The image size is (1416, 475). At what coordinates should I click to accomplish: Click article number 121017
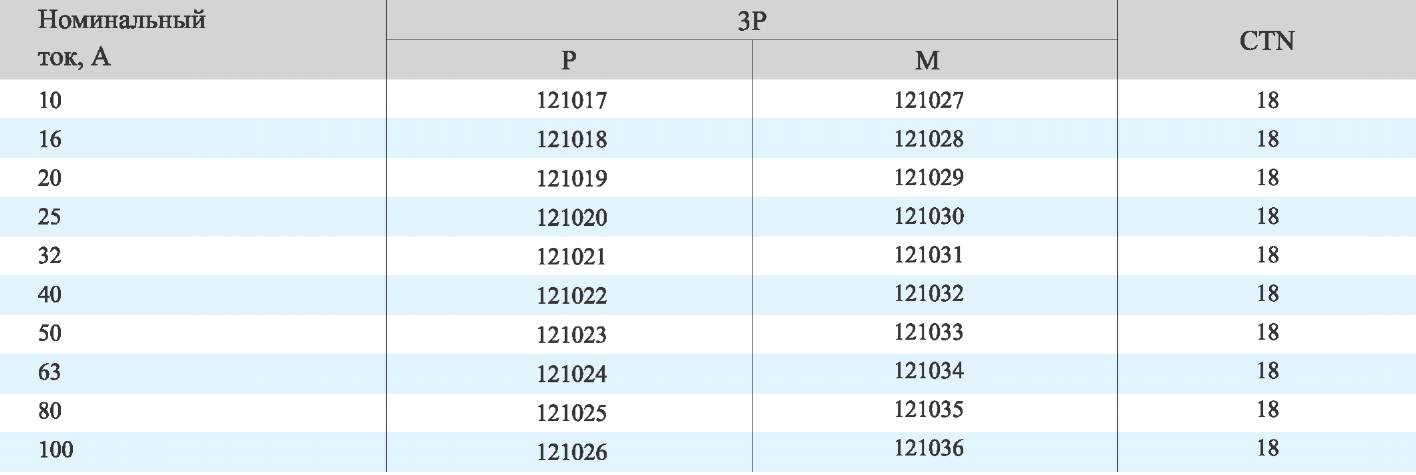point(571,100)
